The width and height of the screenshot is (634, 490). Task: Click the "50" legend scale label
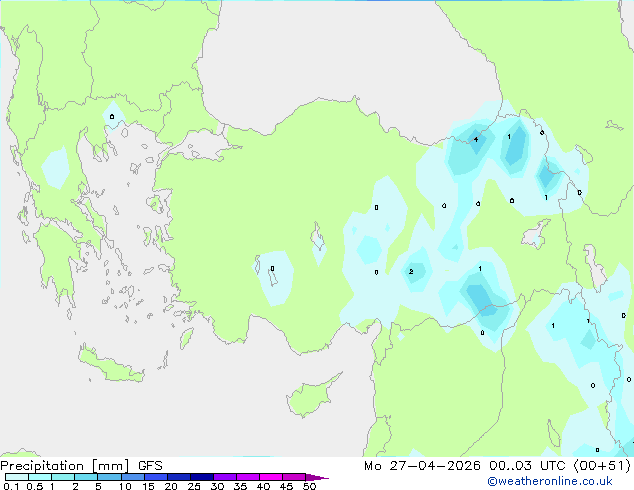pos(309,486)
